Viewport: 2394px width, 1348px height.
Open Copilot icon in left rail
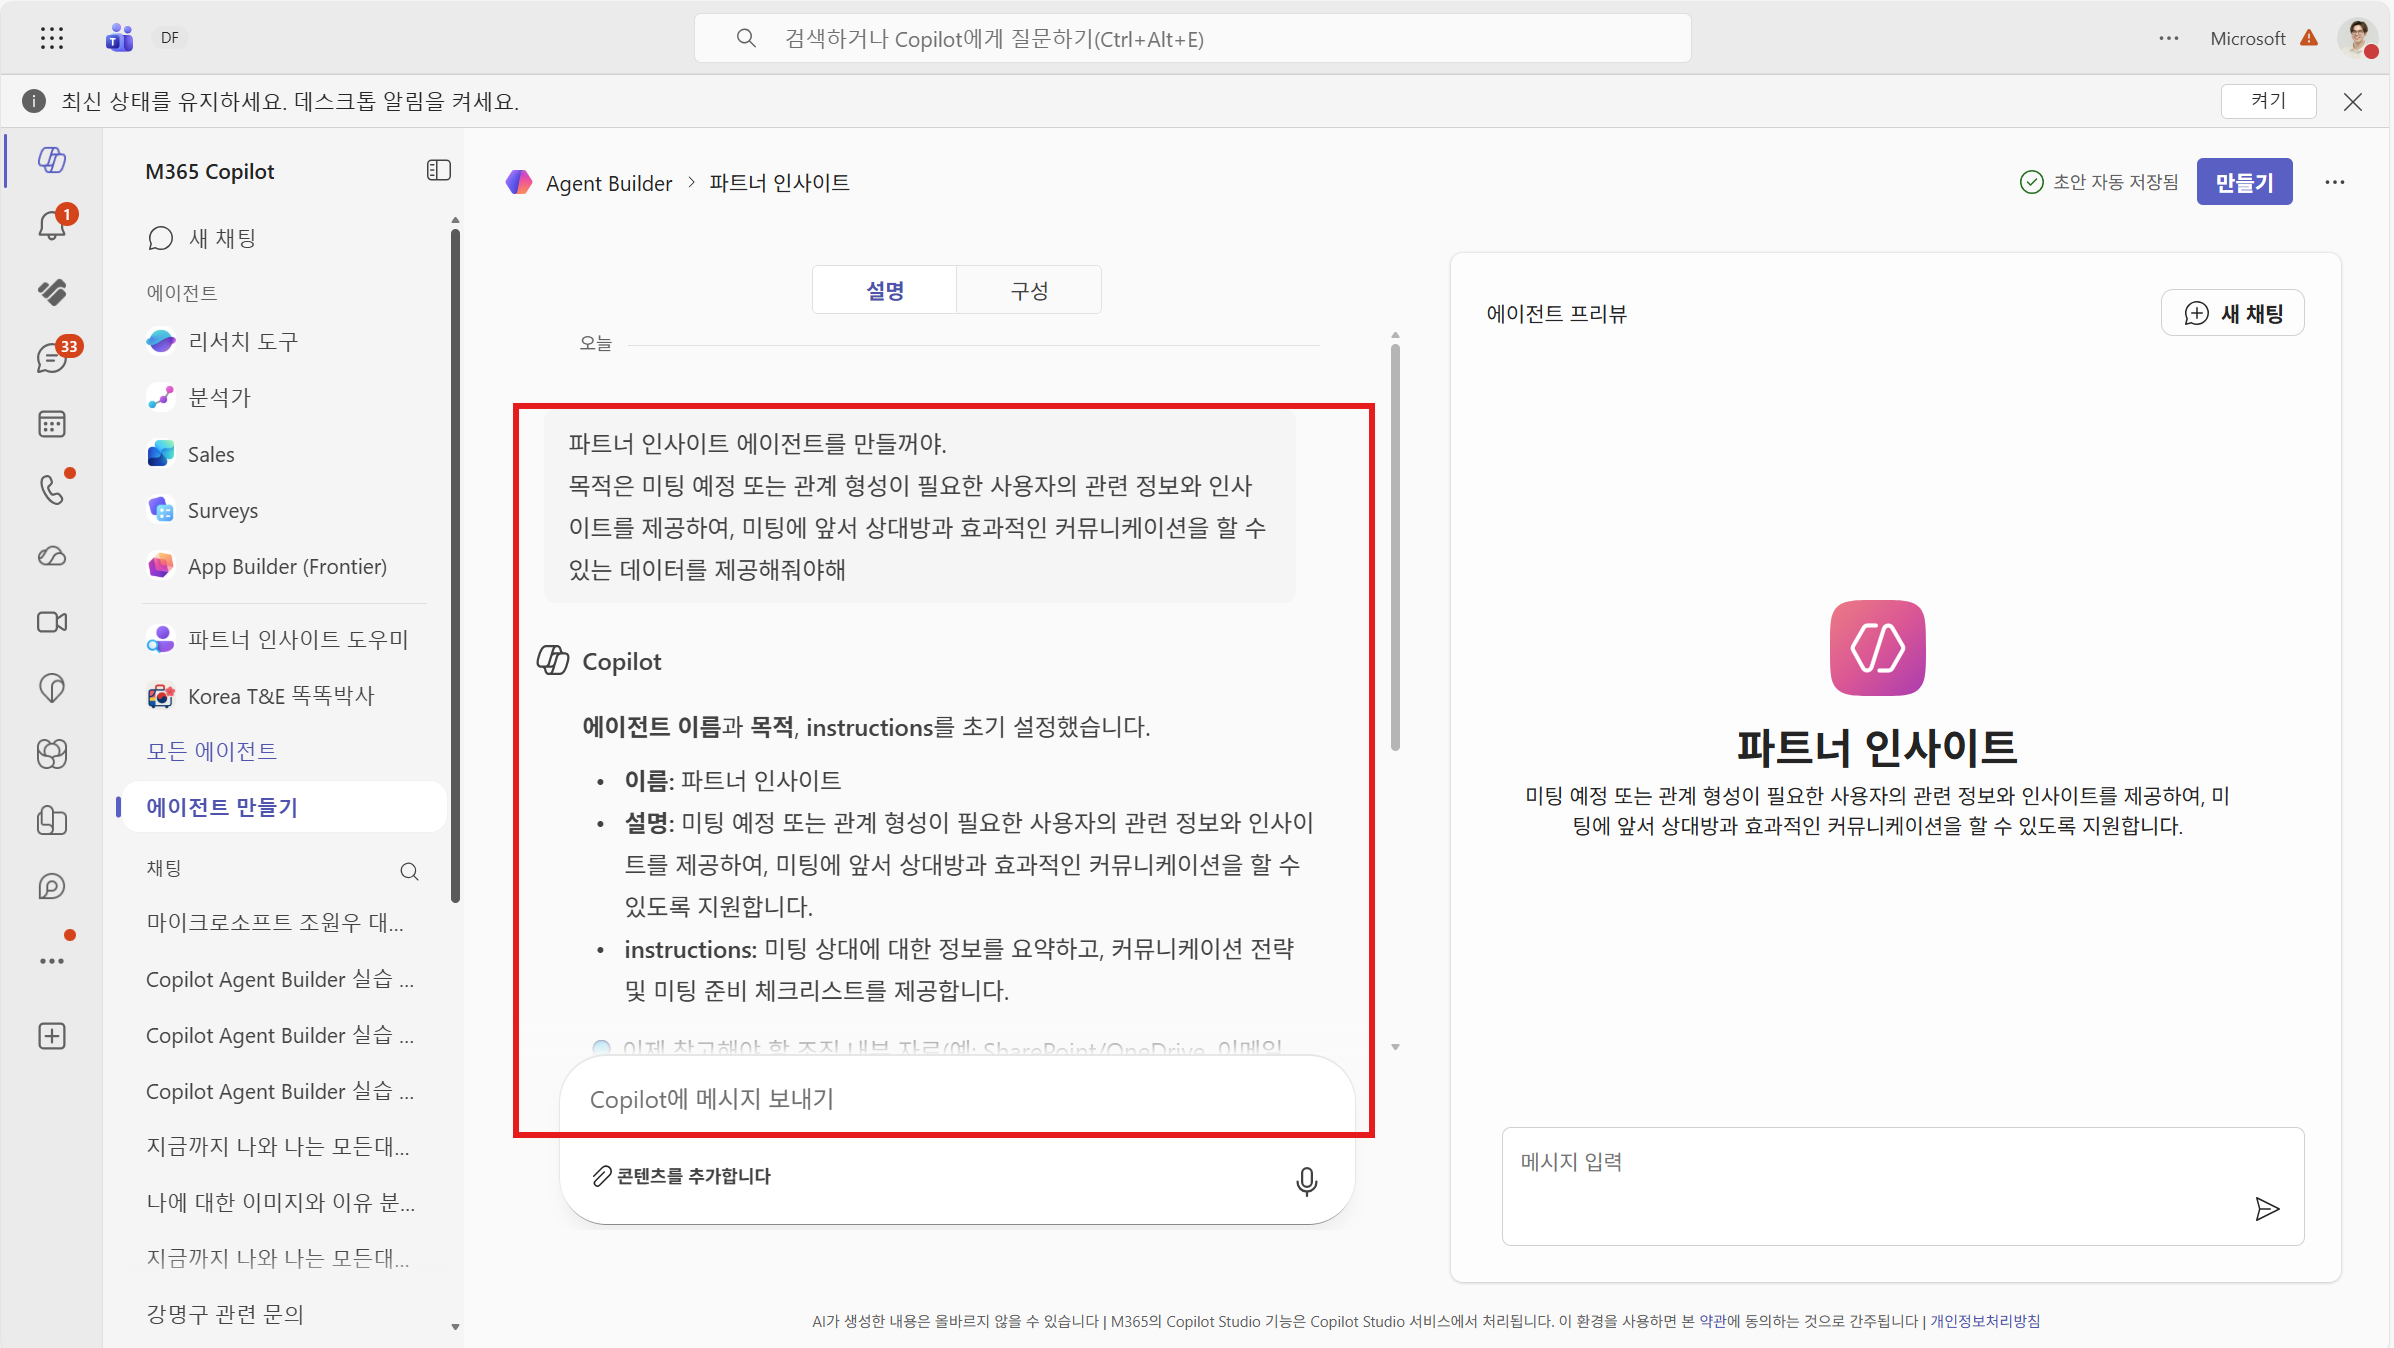(52, 160)
